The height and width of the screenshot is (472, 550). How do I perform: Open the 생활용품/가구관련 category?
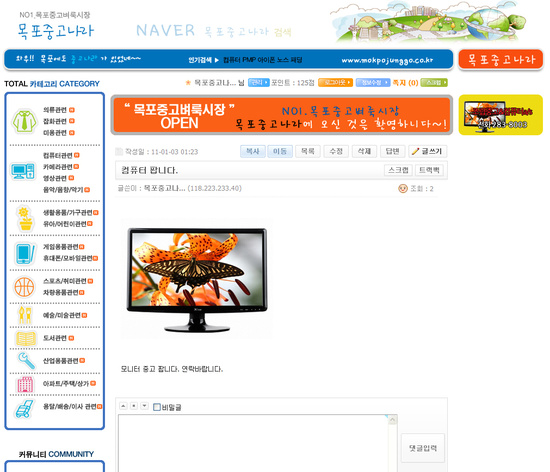click(68, 213)
